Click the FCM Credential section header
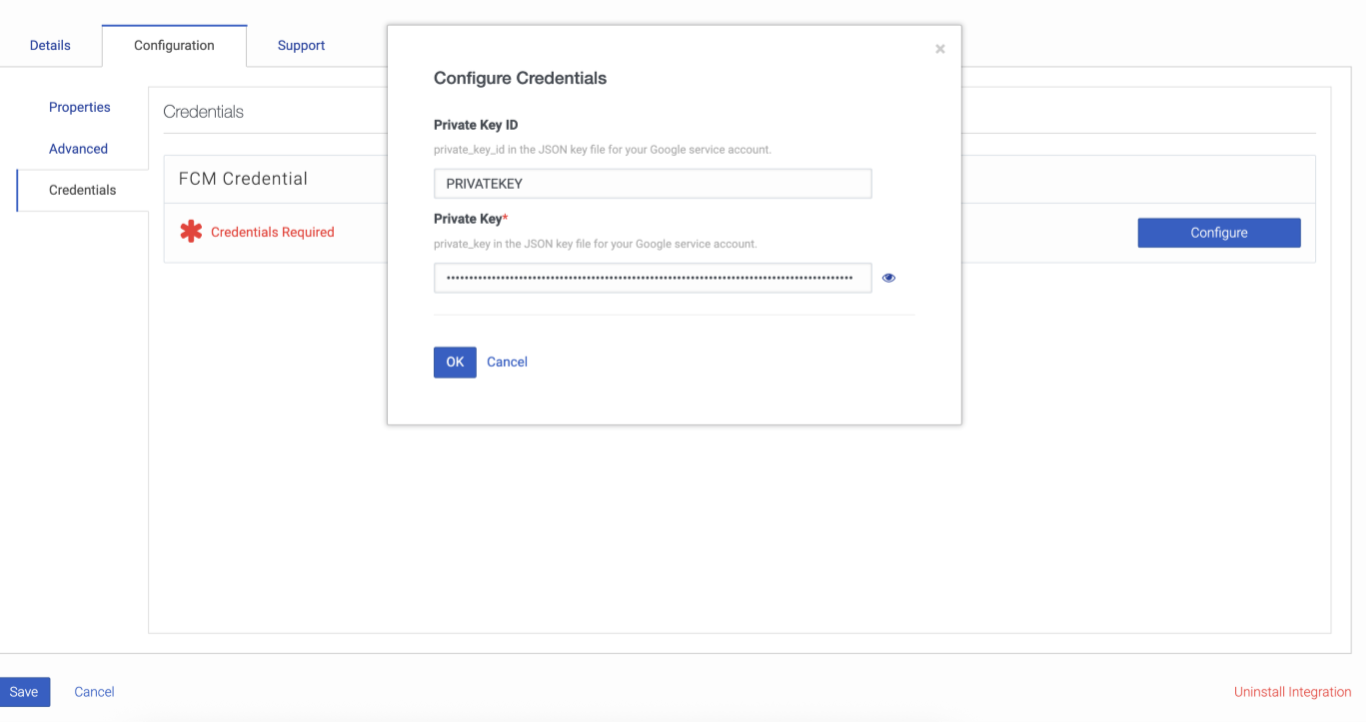Viewport: 1366px width, 722px height. tap(243, 179)
